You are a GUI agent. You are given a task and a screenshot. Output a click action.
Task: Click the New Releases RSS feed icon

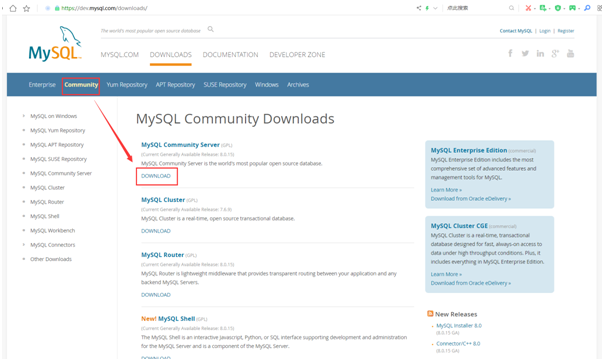pyautogui.click(x=430, y=314)
